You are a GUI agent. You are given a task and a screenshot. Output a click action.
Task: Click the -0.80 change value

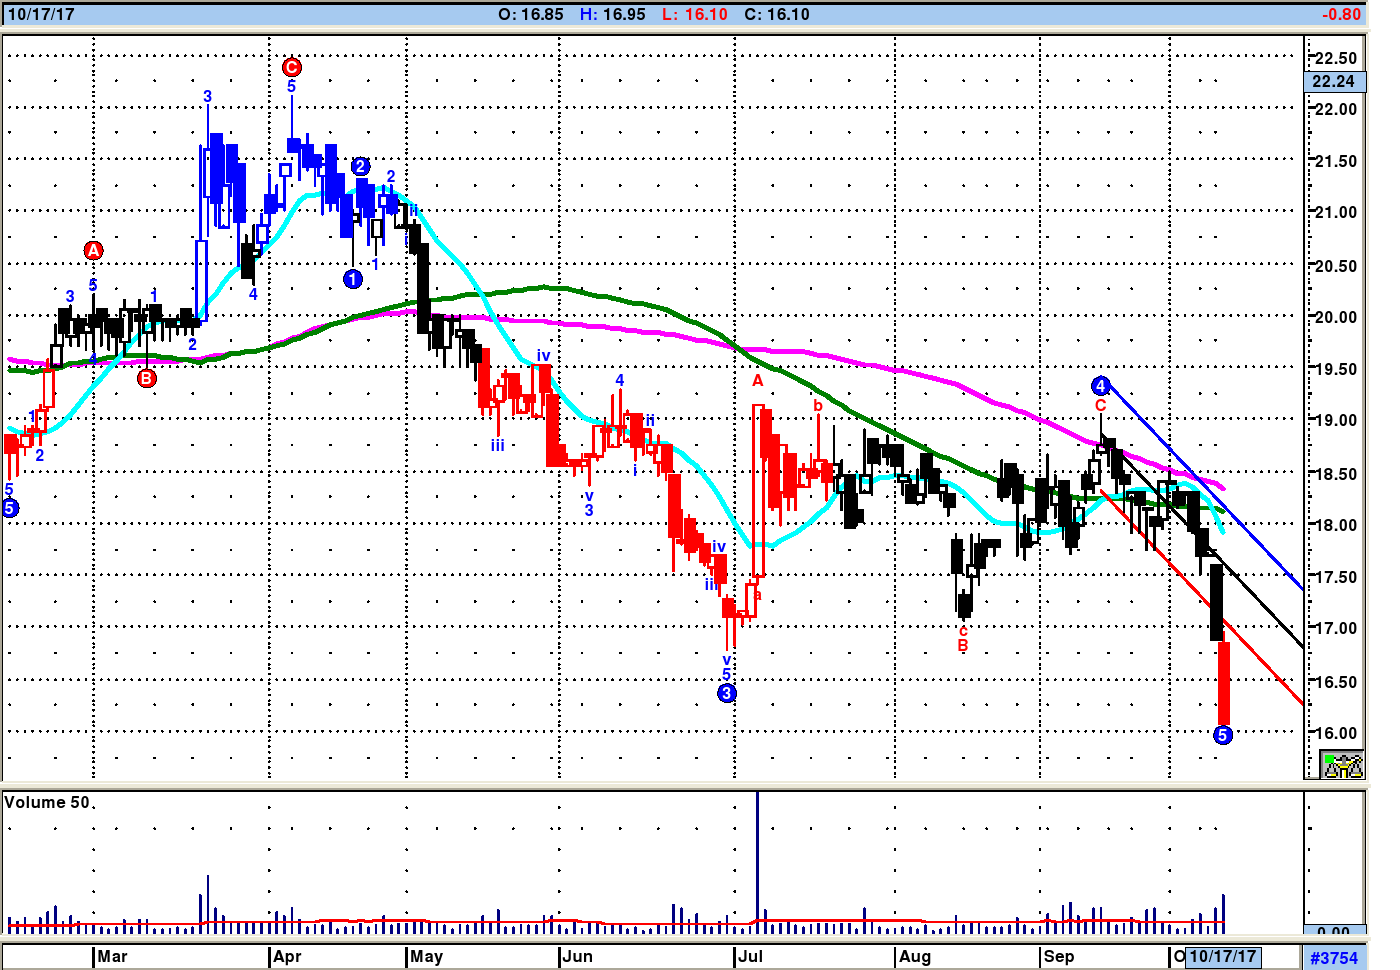[x=1341, y=14]
